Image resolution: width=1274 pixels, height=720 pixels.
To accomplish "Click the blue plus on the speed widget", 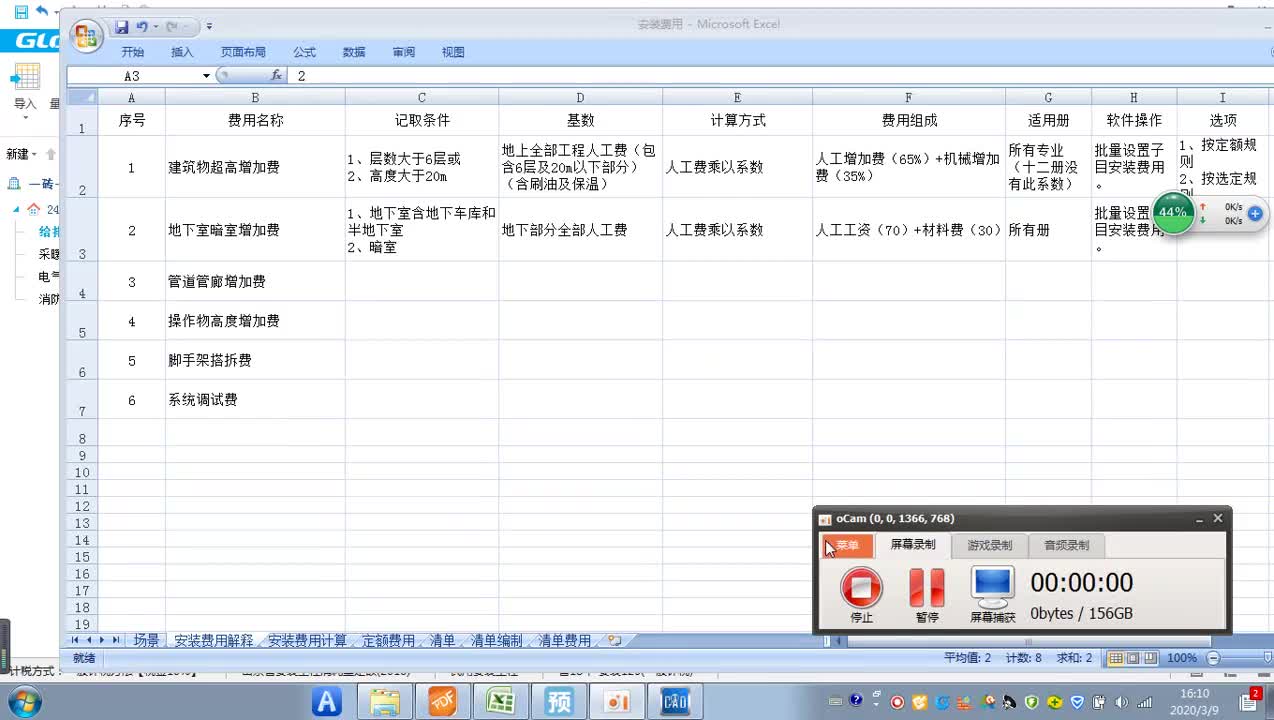I will click(1255, 213).
